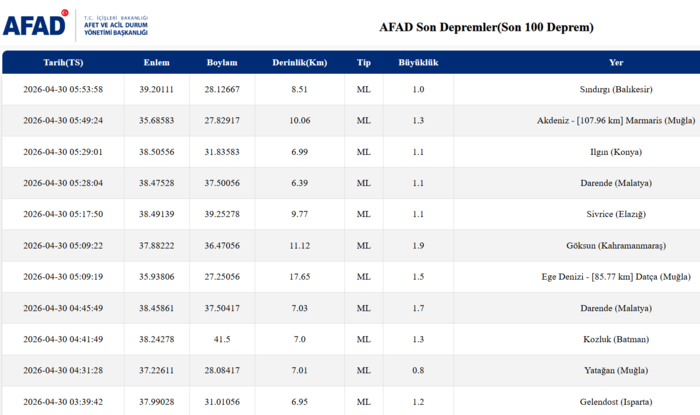Click magnitude value 1.0
The image size is (700, 415).
pyautogui.click(x=418, y=89)
